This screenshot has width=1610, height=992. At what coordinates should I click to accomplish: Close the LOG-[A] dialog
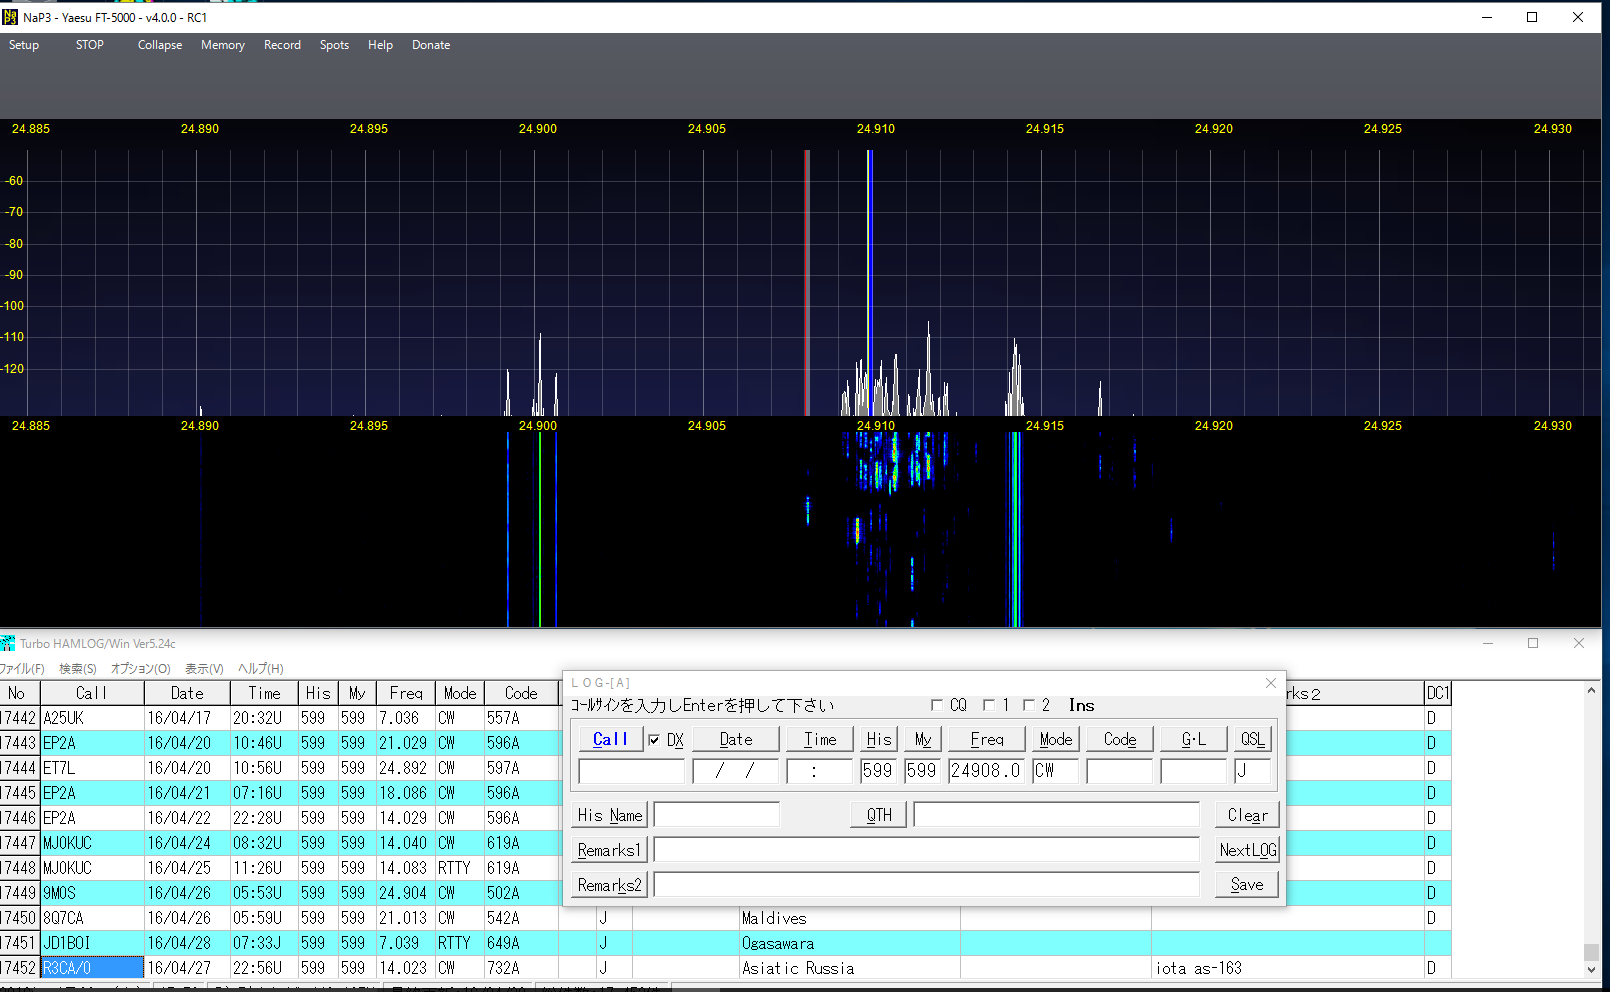pos(1271,683)
